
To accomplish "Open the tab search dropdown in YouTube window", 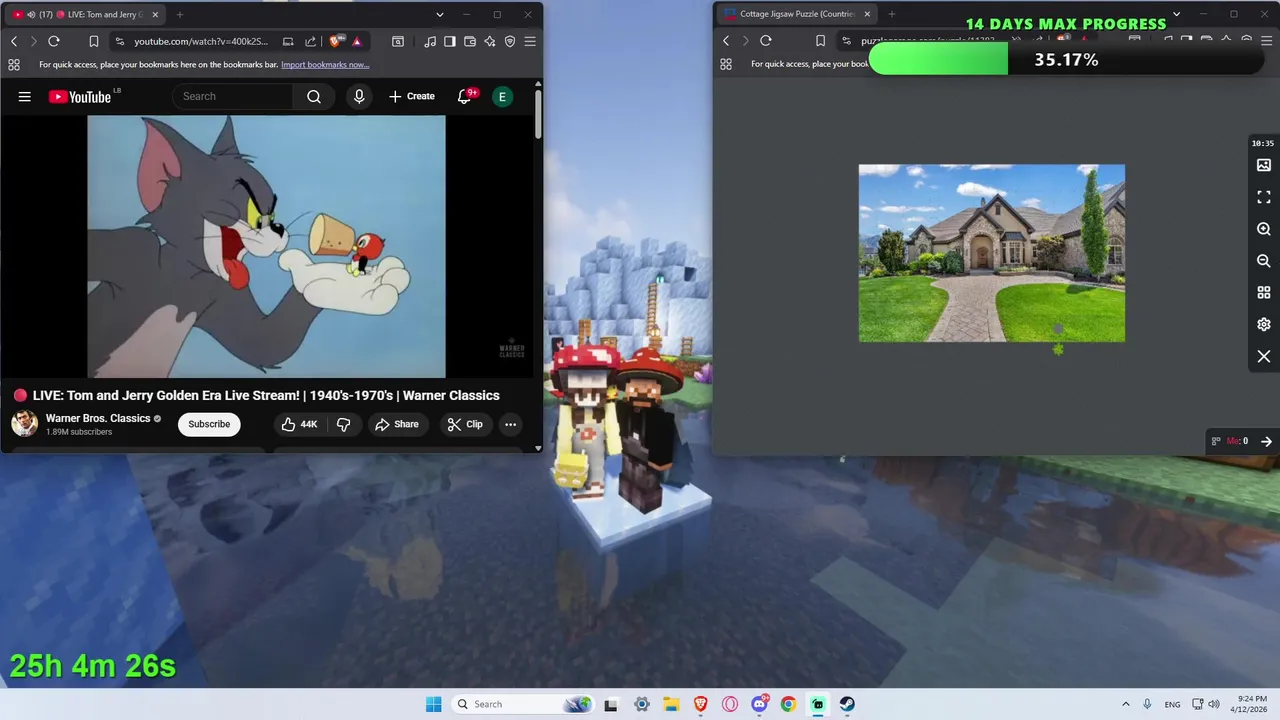I will [440, 15].
